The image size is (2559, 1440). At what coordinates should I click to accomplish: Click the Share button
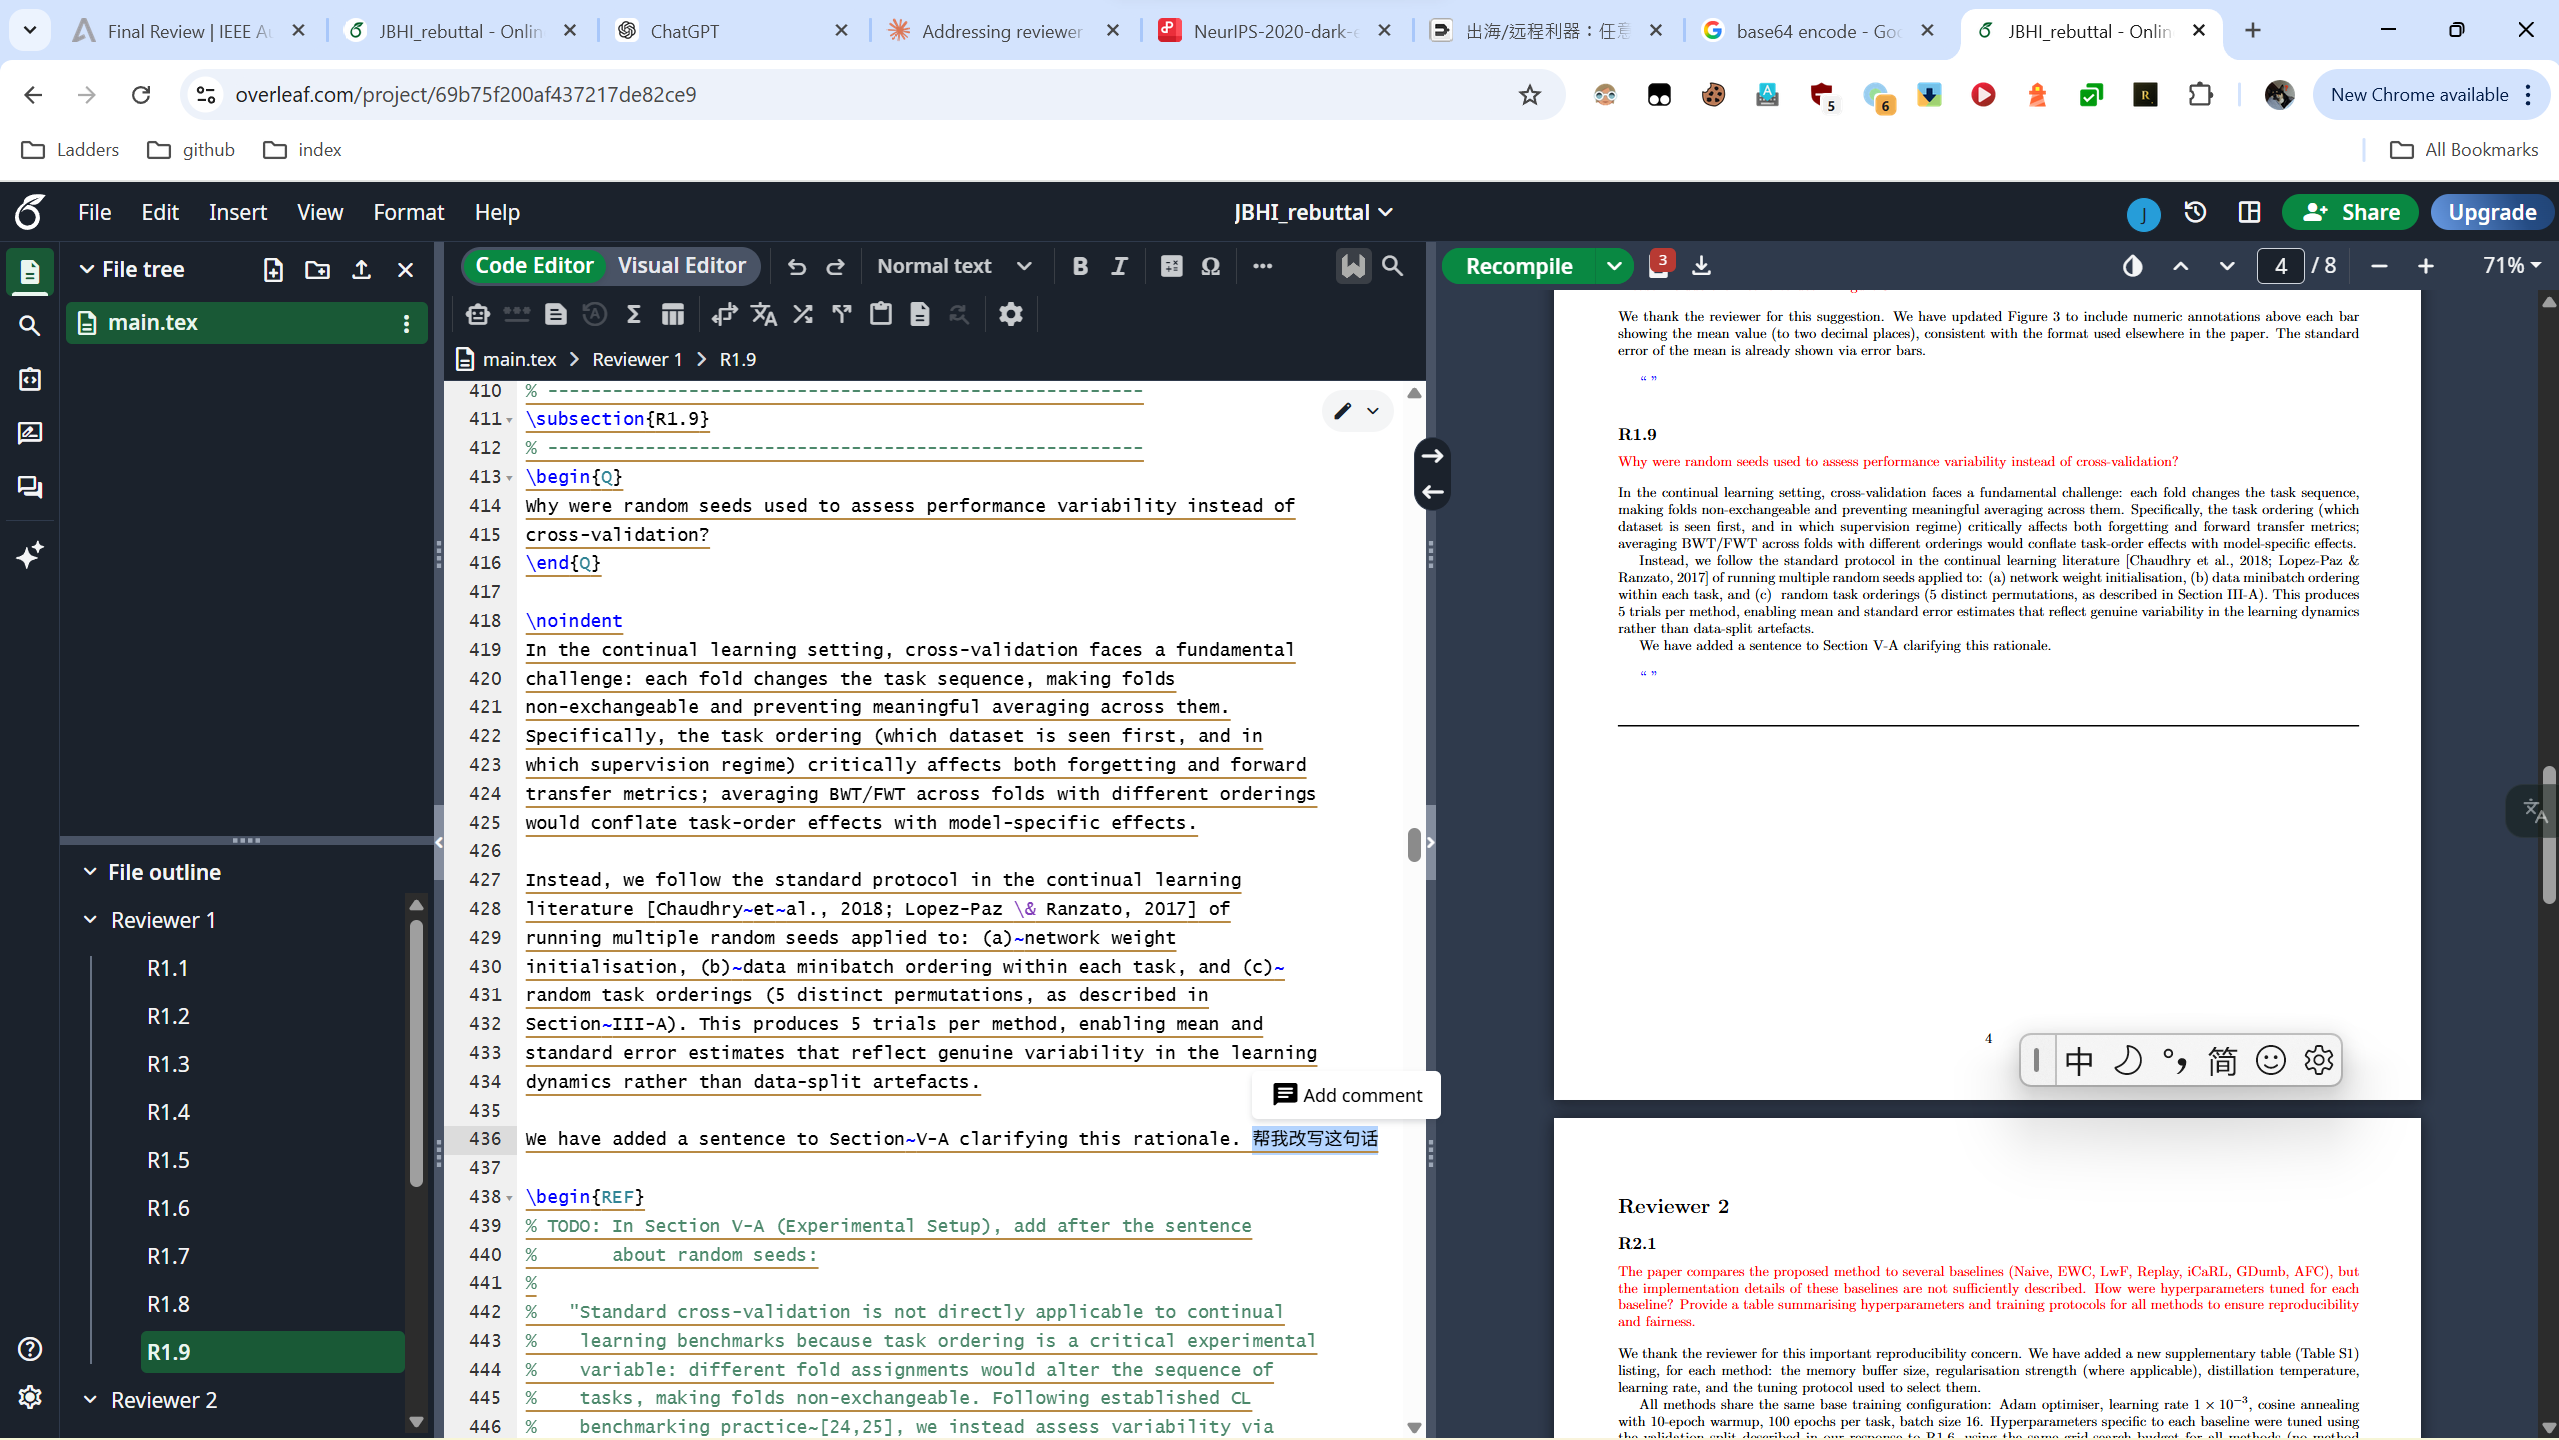2349,212
